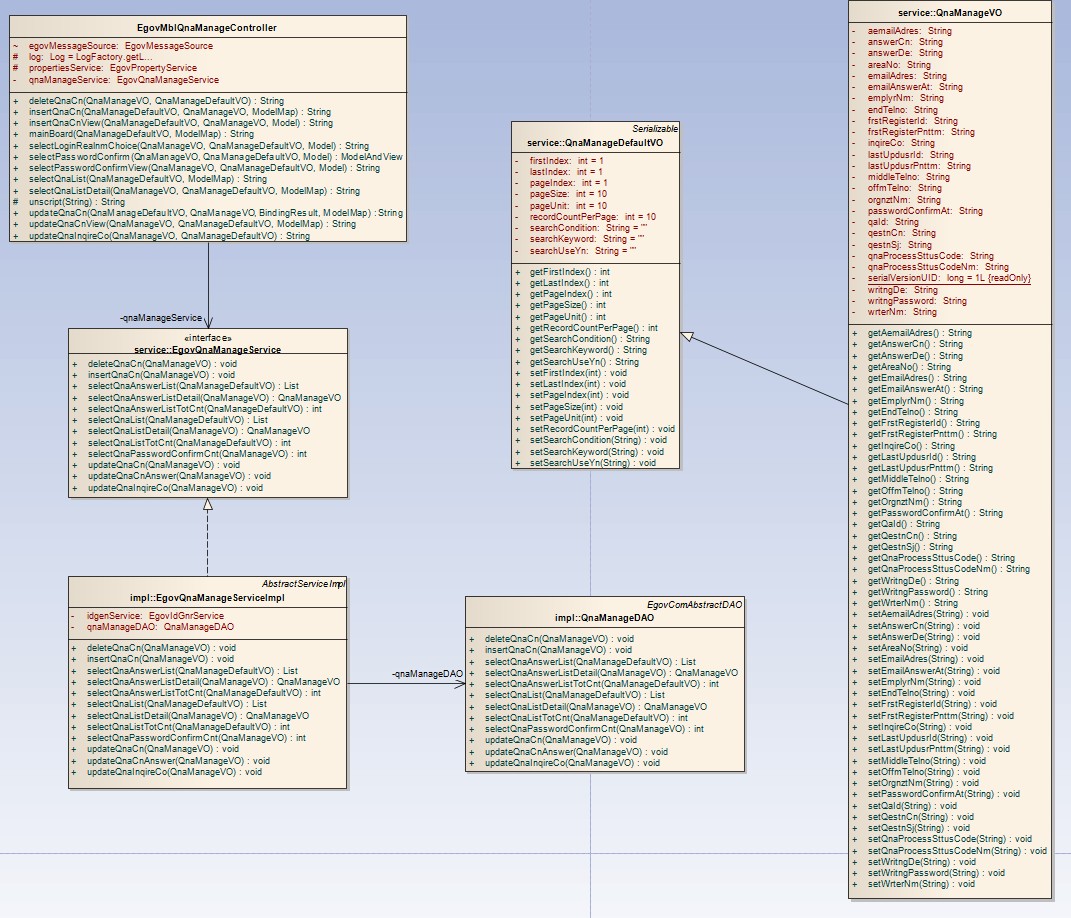Click the mainBoard method in the controller

tap(140, 134)
